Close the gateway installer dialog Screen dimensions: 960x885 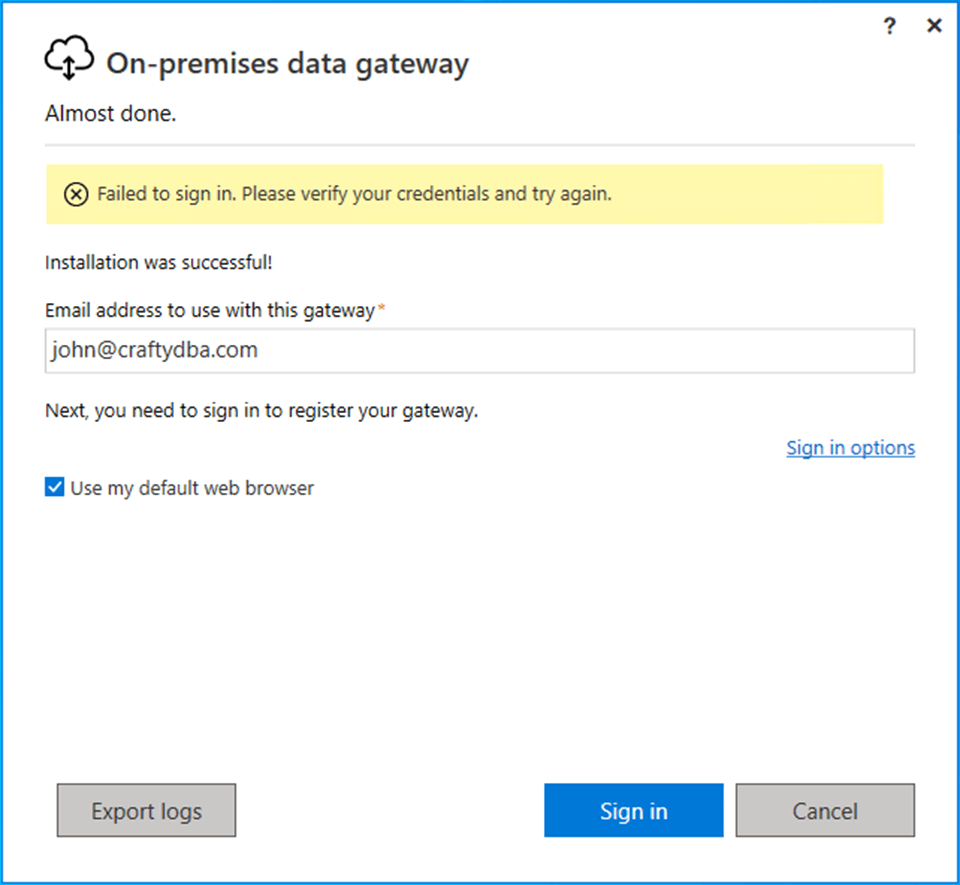pyautogui.click(x=935, y=26)
